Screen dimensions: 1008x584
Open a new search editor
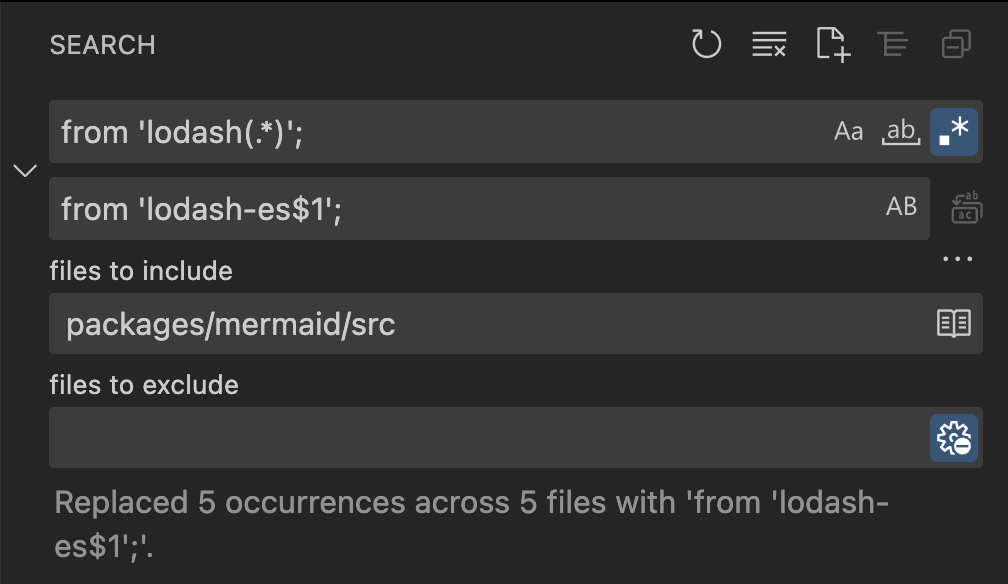click(x=832, y=44)
